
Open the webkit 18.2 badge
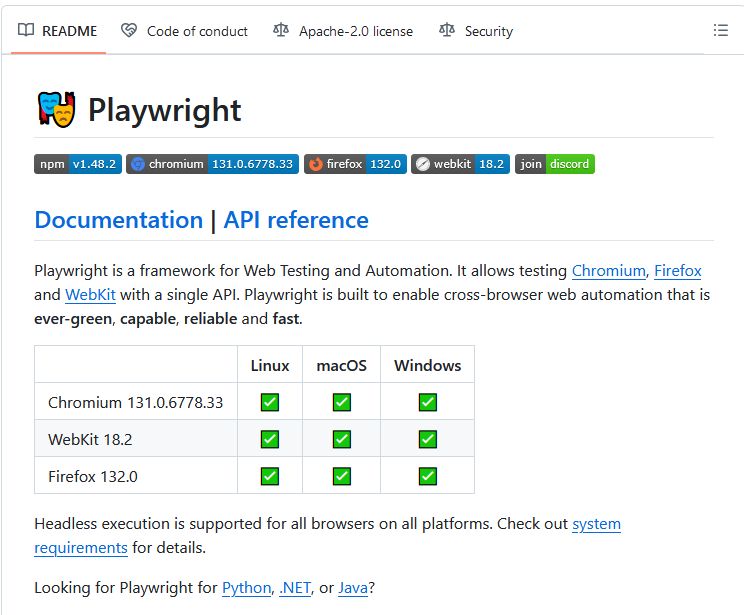point(460,164)
